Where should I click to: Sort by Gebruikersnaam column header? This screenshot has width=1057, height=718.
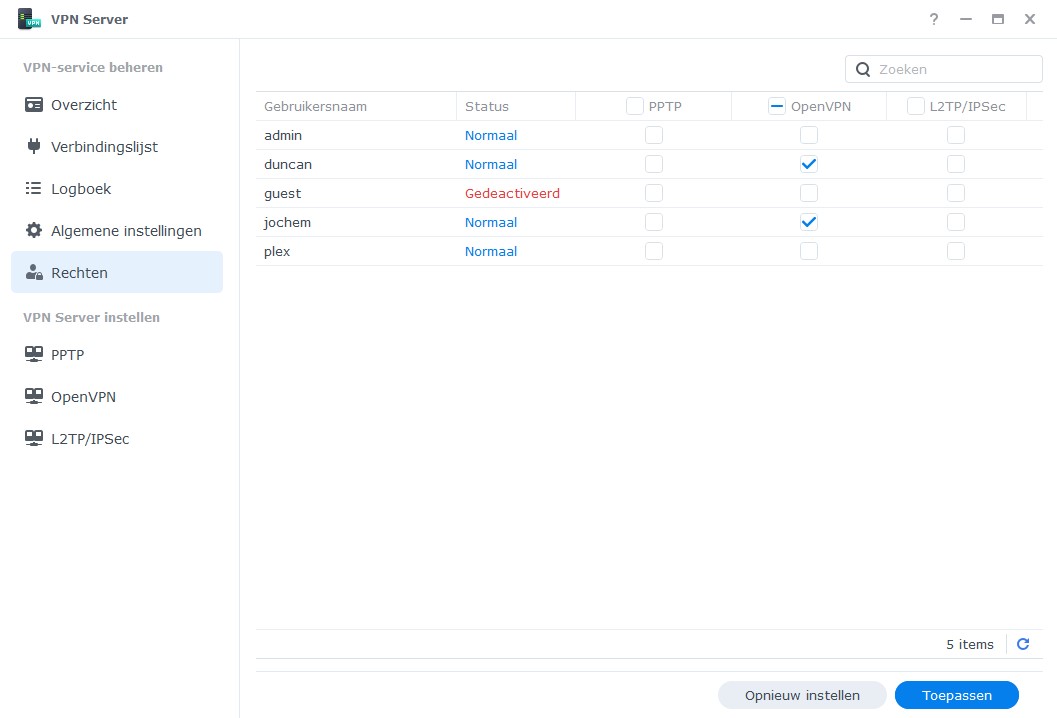(x=356, y=106)
